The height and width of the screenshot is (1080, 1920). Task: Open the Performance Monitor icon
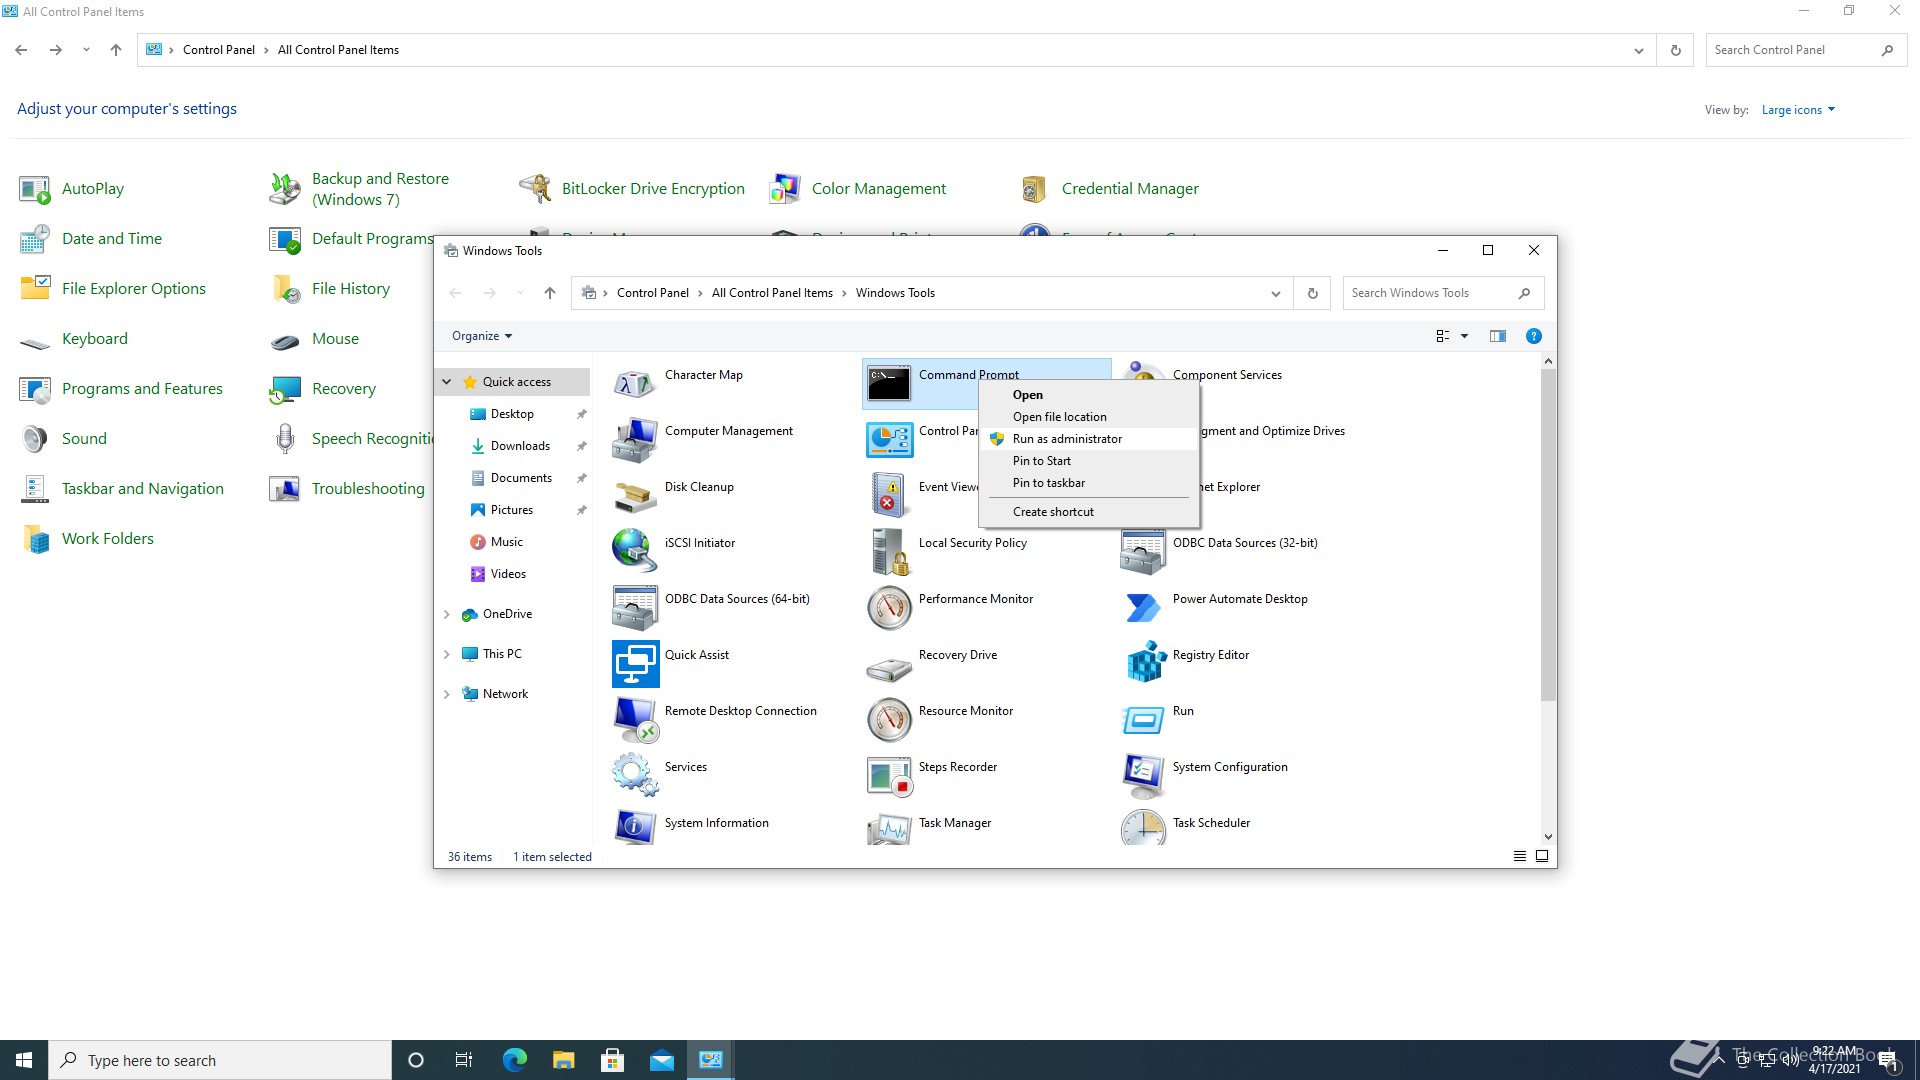pyautogui.click(x=888, y=608)
